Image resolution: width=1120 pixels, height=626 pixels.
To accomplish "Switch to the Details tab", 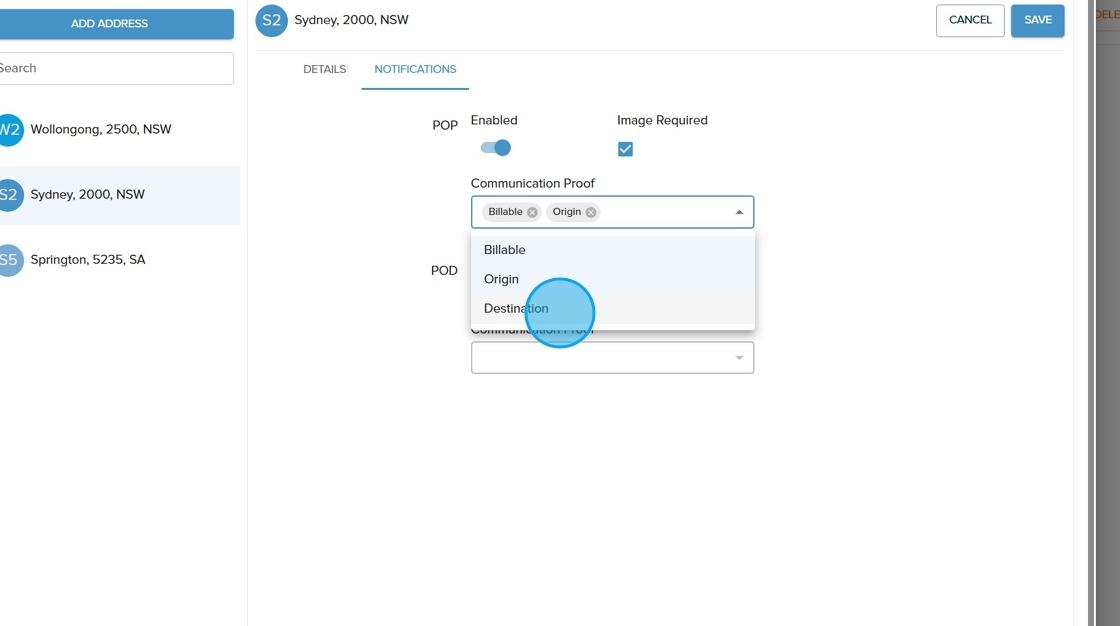I will click(x=324, y=69).
